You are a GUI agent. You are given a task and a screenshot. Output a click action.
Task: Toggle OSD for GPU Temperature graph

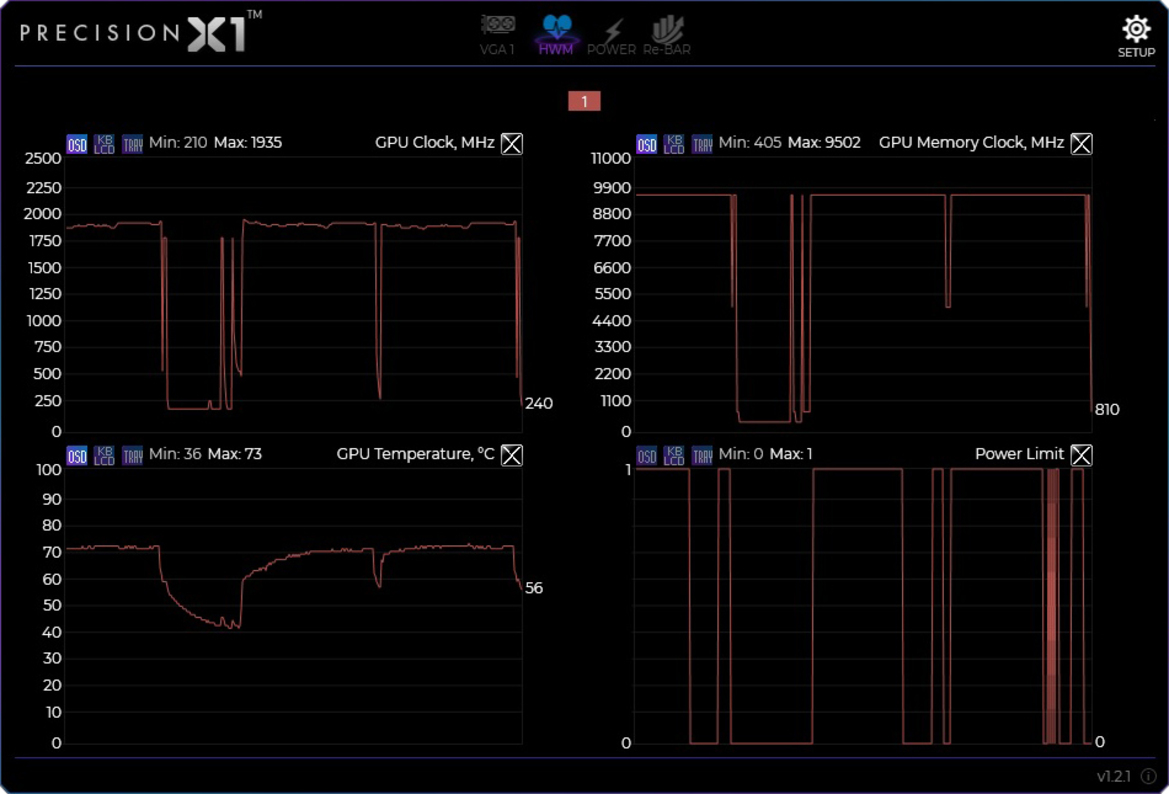(x=77, y=455)
